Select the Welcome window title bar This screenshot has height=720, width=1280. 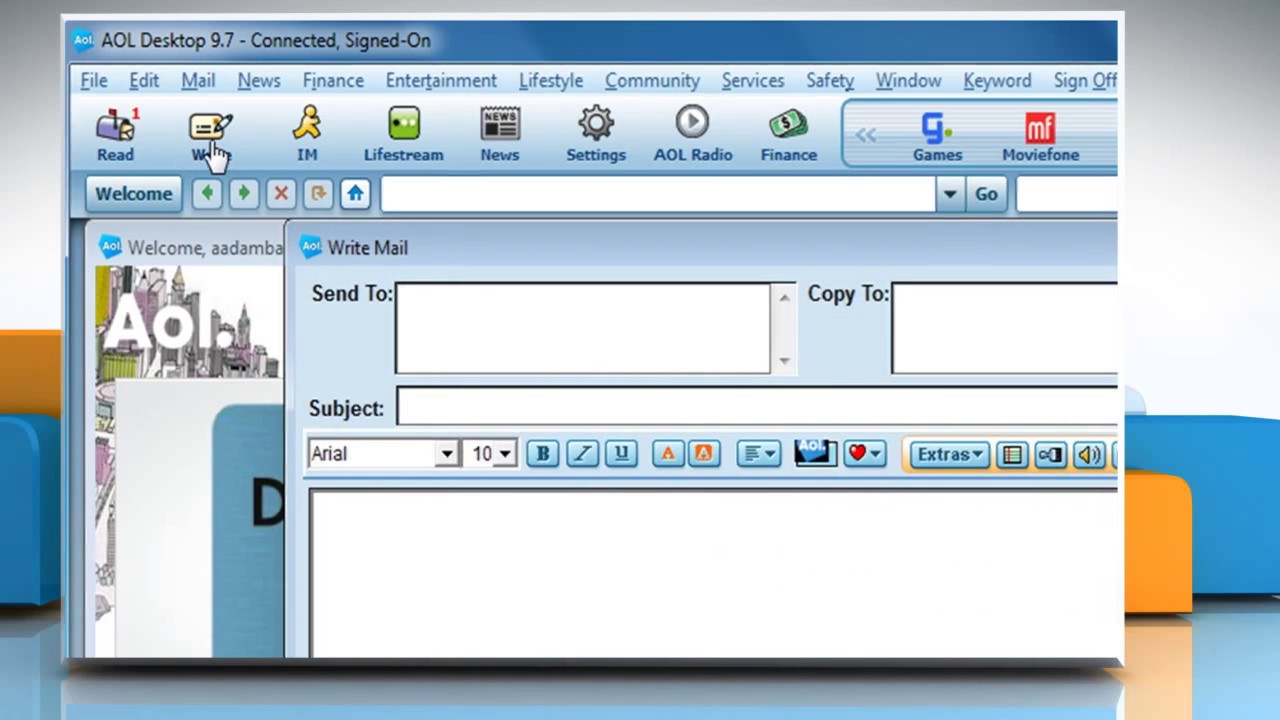(190, 248)
